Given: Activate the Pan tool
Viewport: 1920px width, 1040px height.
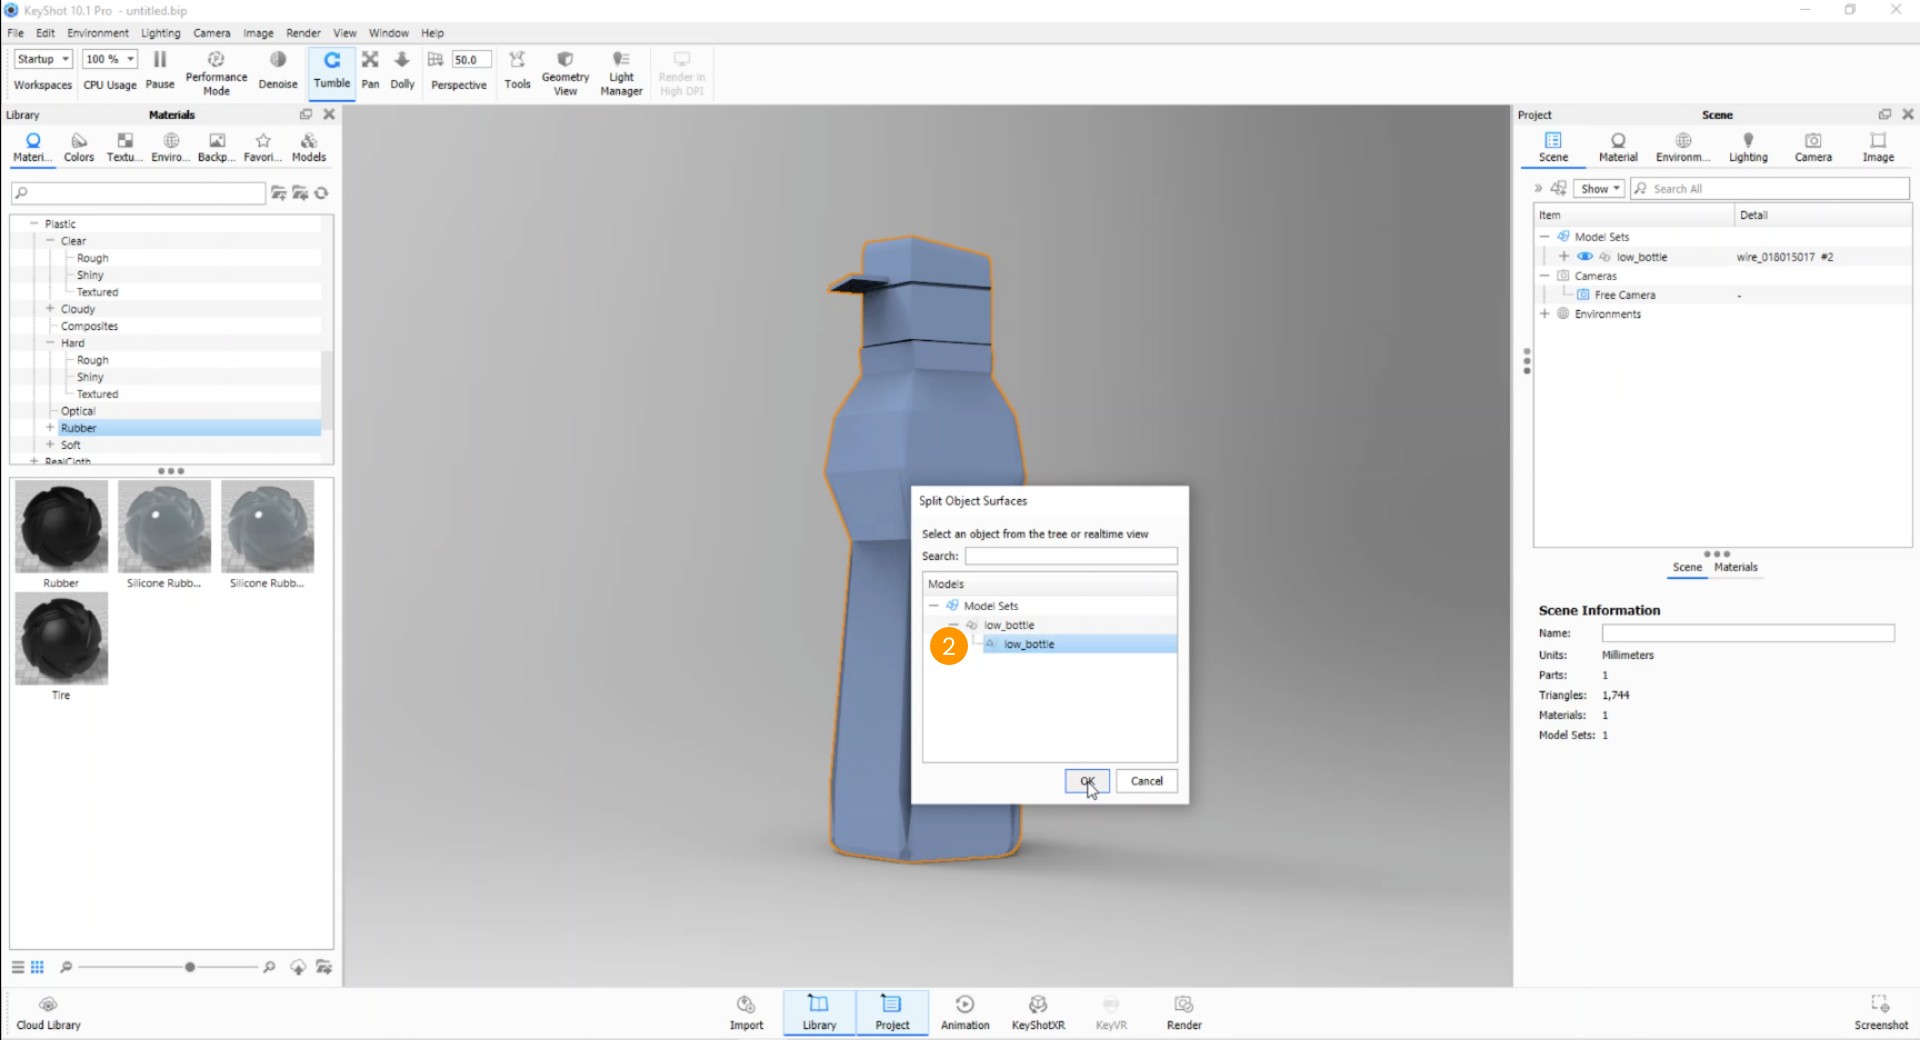Looking at the screenshot, I should pyautogui.click(x=370, y=71).
